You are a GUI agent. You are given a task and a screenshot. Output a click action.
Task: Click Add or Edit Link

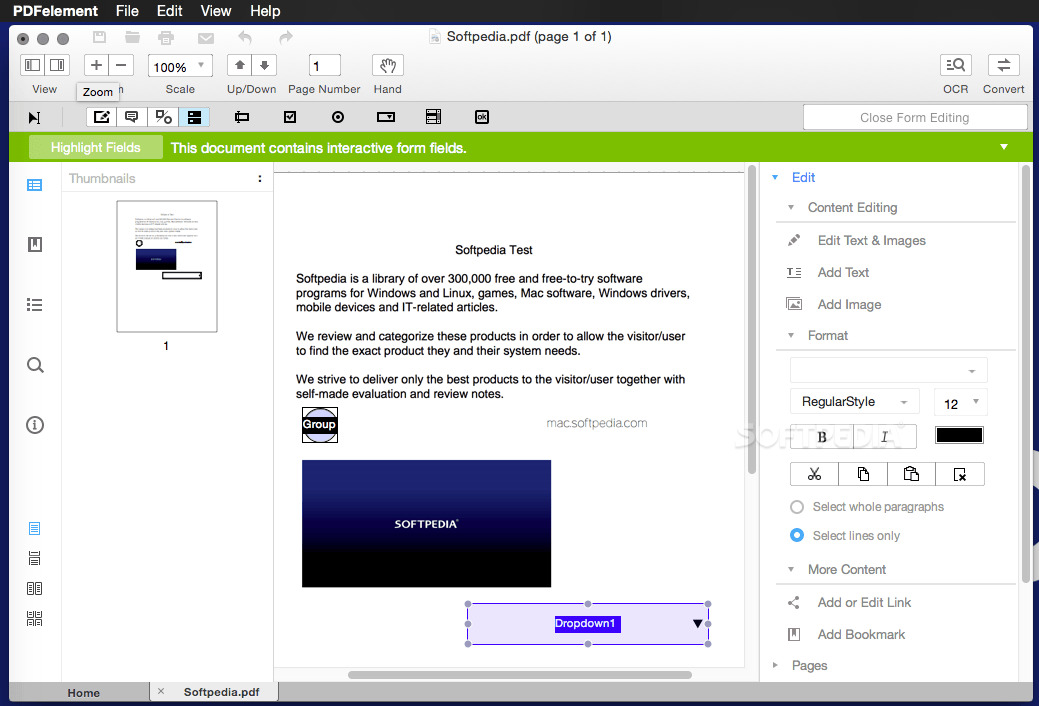[x=864, y=603]
